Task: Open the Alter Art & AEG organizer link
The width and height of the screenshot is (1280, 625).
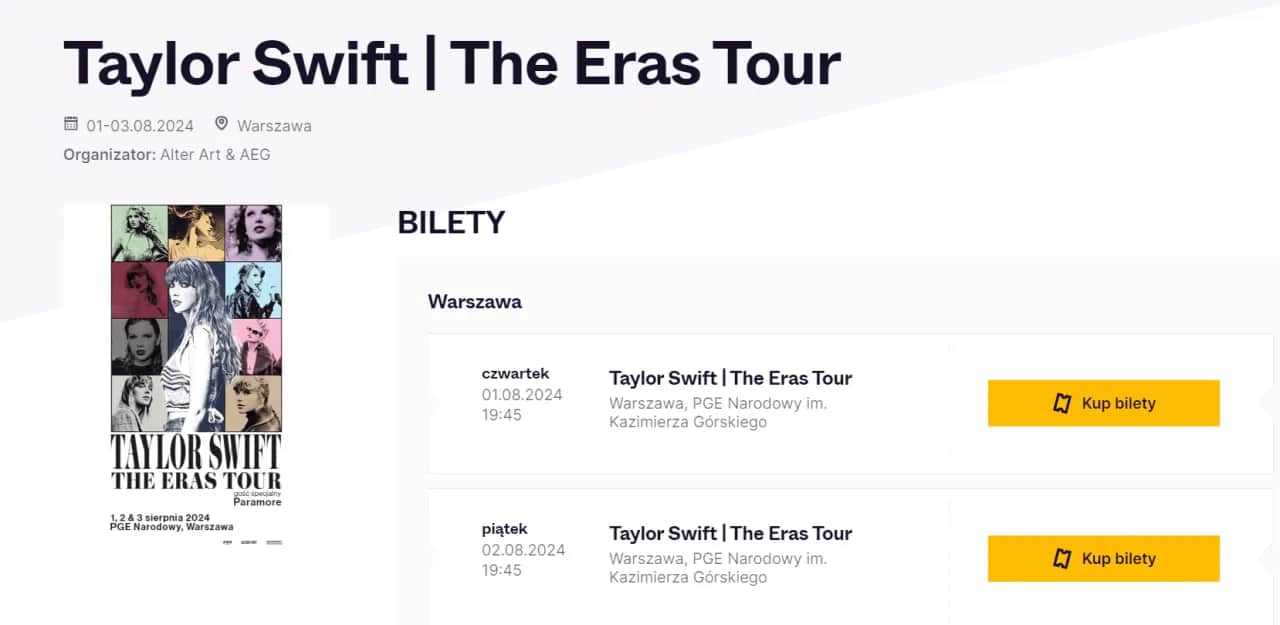Action: pyautogui.click(x=215, y=155)
